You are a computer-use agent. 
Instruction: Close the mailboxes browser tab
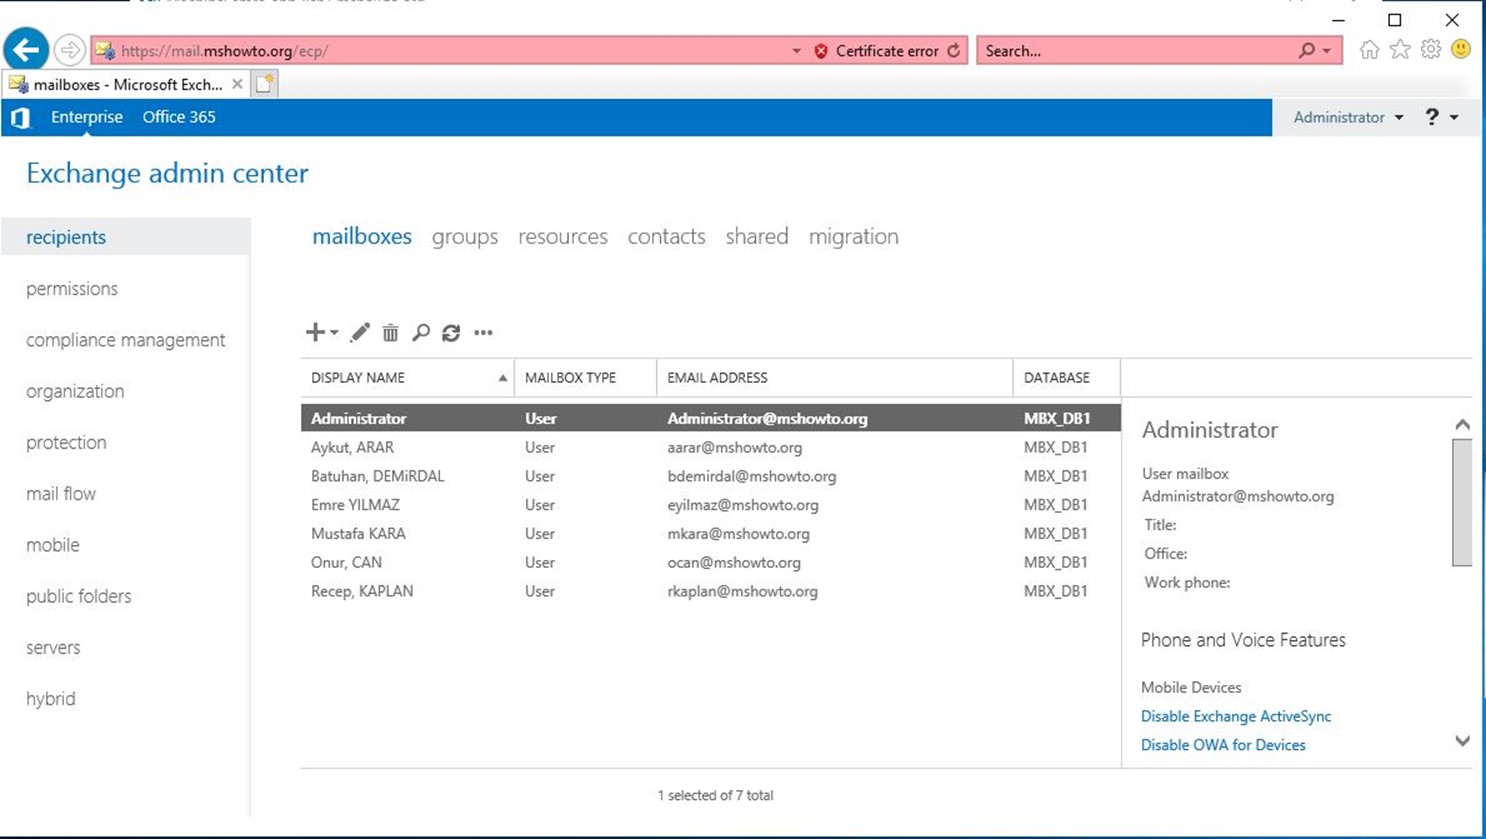coord(237,85)
